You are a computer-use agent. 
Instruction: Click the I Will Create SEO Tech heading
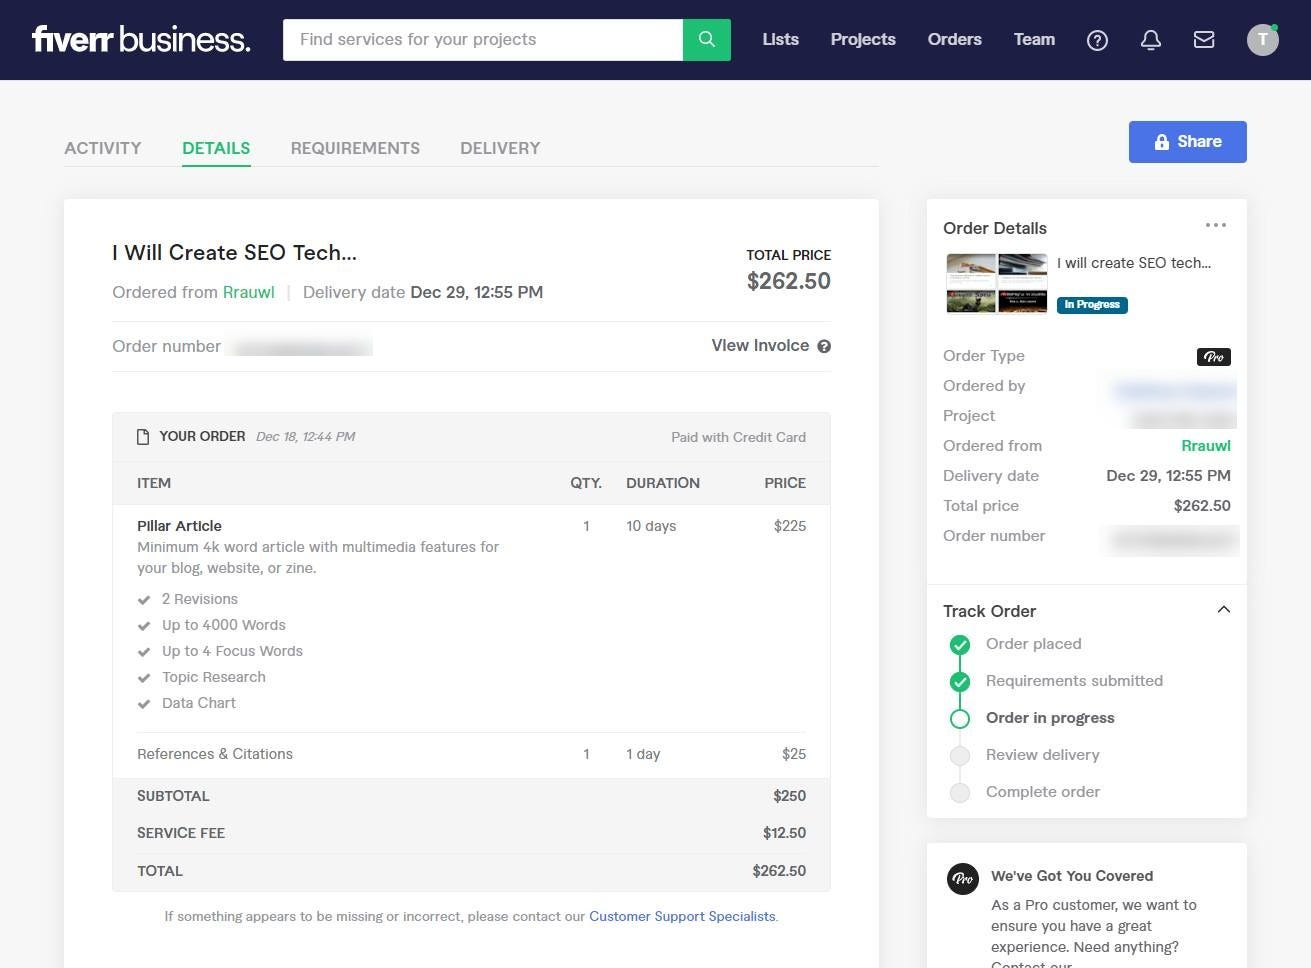234,253
